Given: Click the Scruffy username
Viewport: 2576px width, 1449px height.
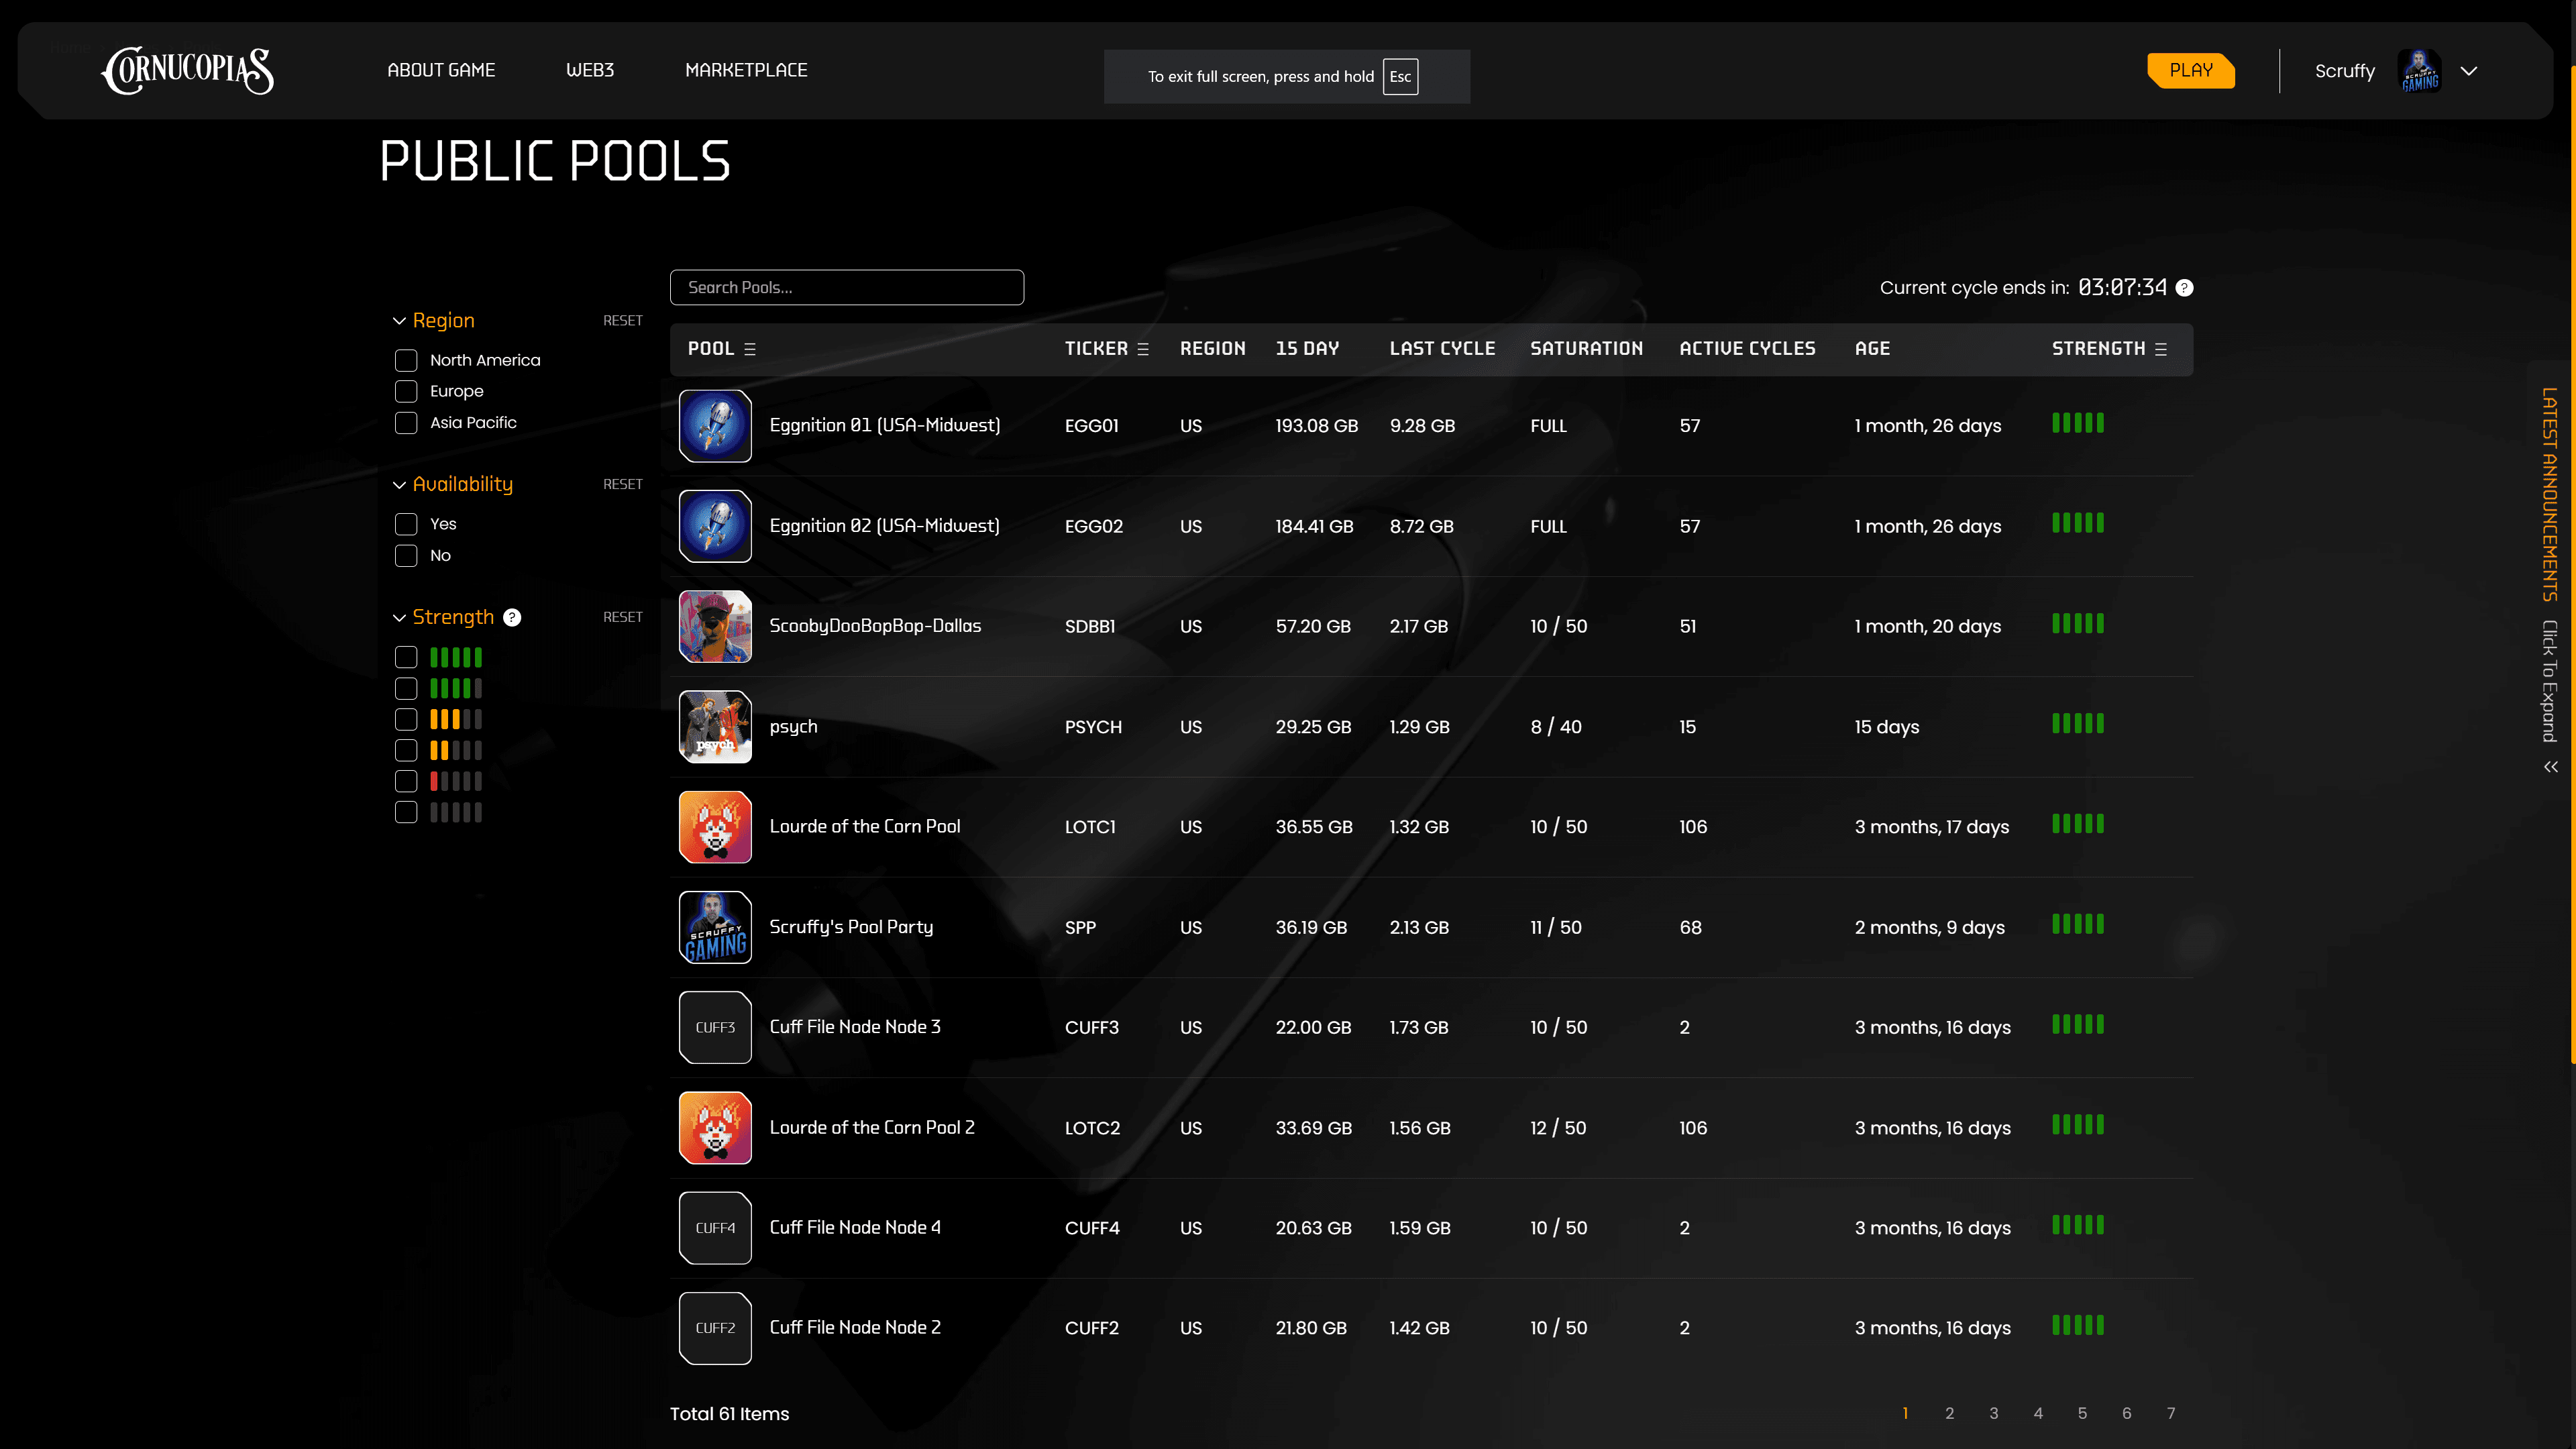Looking at the screenshot, I should [x=2344, y=71].
